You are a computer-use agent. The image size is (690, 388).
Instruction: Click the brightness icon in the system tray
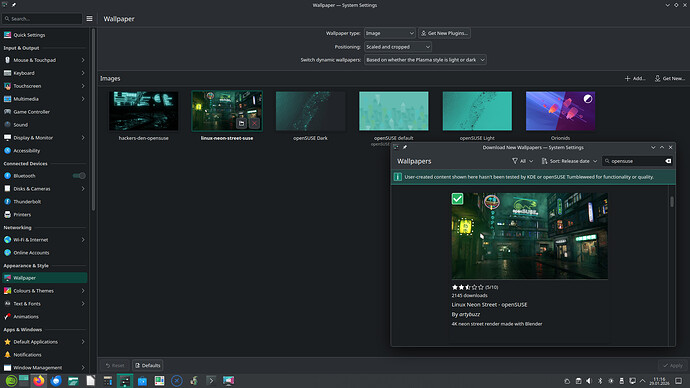tap(611, 381)
